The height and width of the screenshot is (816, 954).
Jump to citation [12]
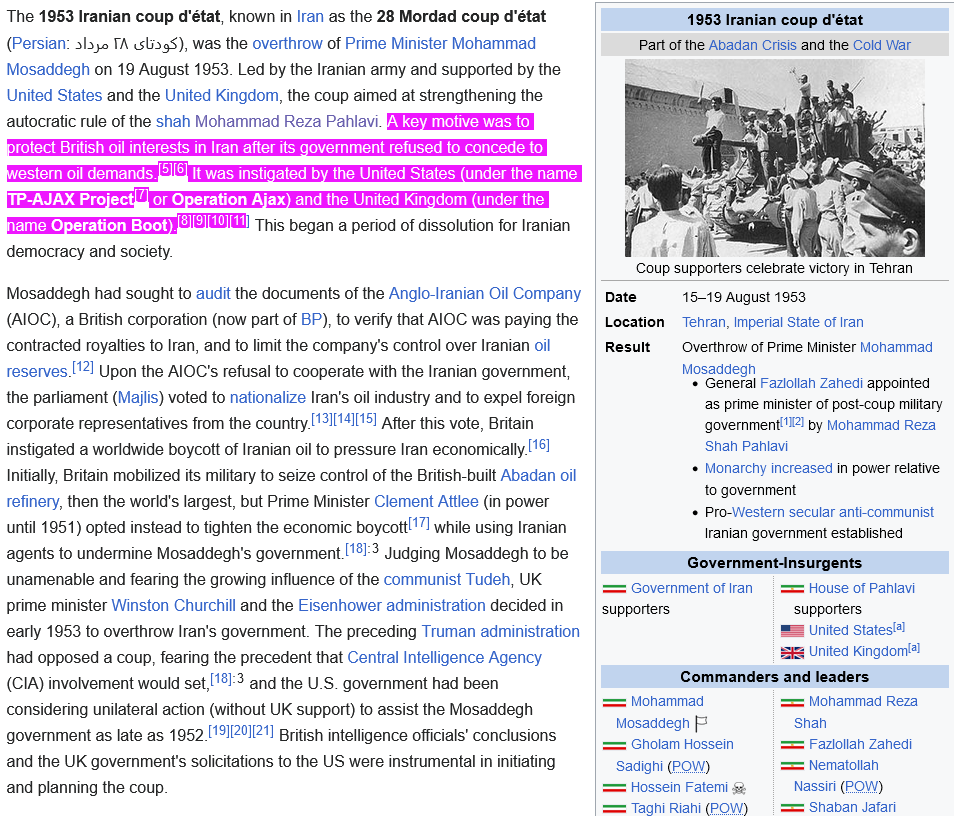coord(83,367)
